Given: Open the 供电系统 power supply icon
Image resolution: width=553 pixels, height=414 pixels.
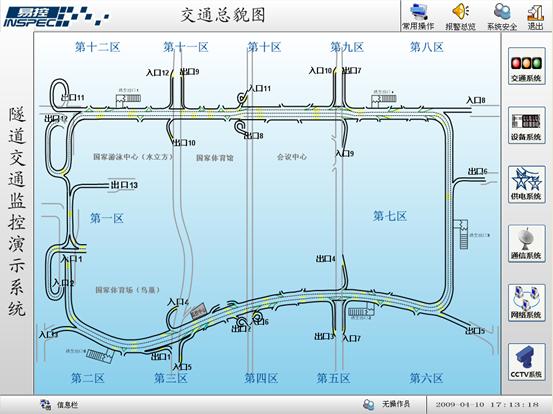Looking at the screenshot, I should coord(526,185).
